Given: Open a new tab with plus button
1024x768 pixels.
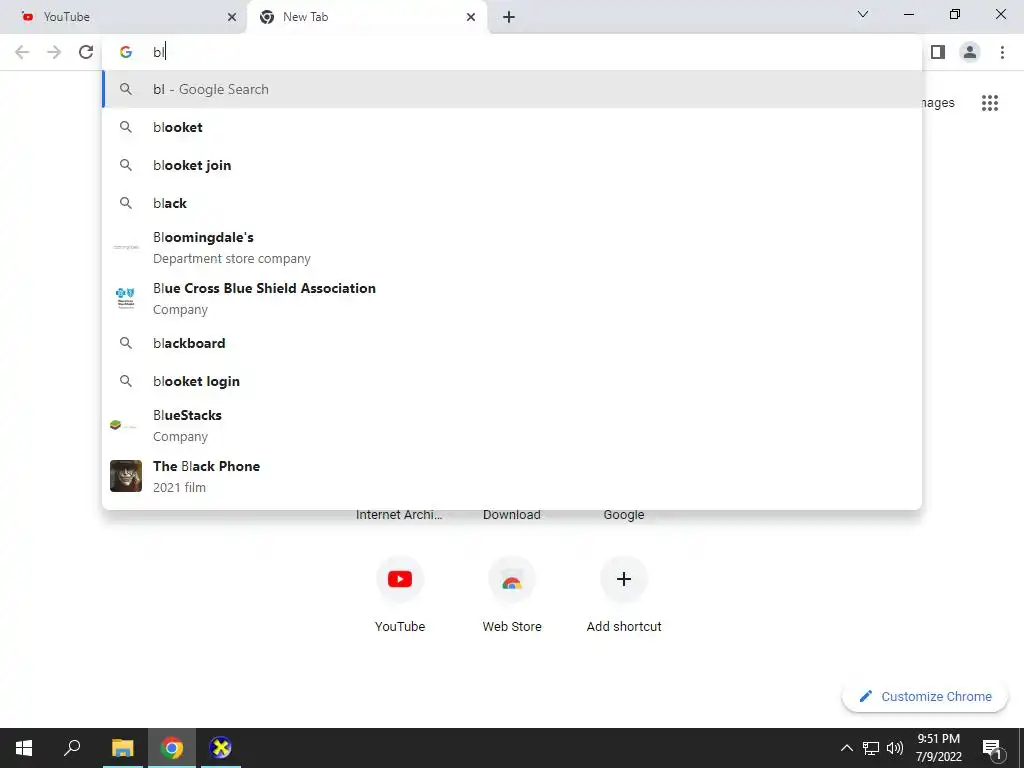Looking at the screenshot, I should tap(509, 17).
